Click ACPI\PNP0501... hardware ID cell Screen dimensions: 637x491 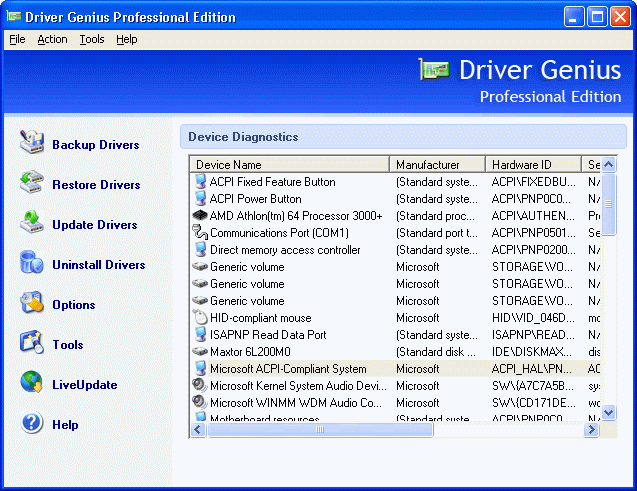(533, 233)
